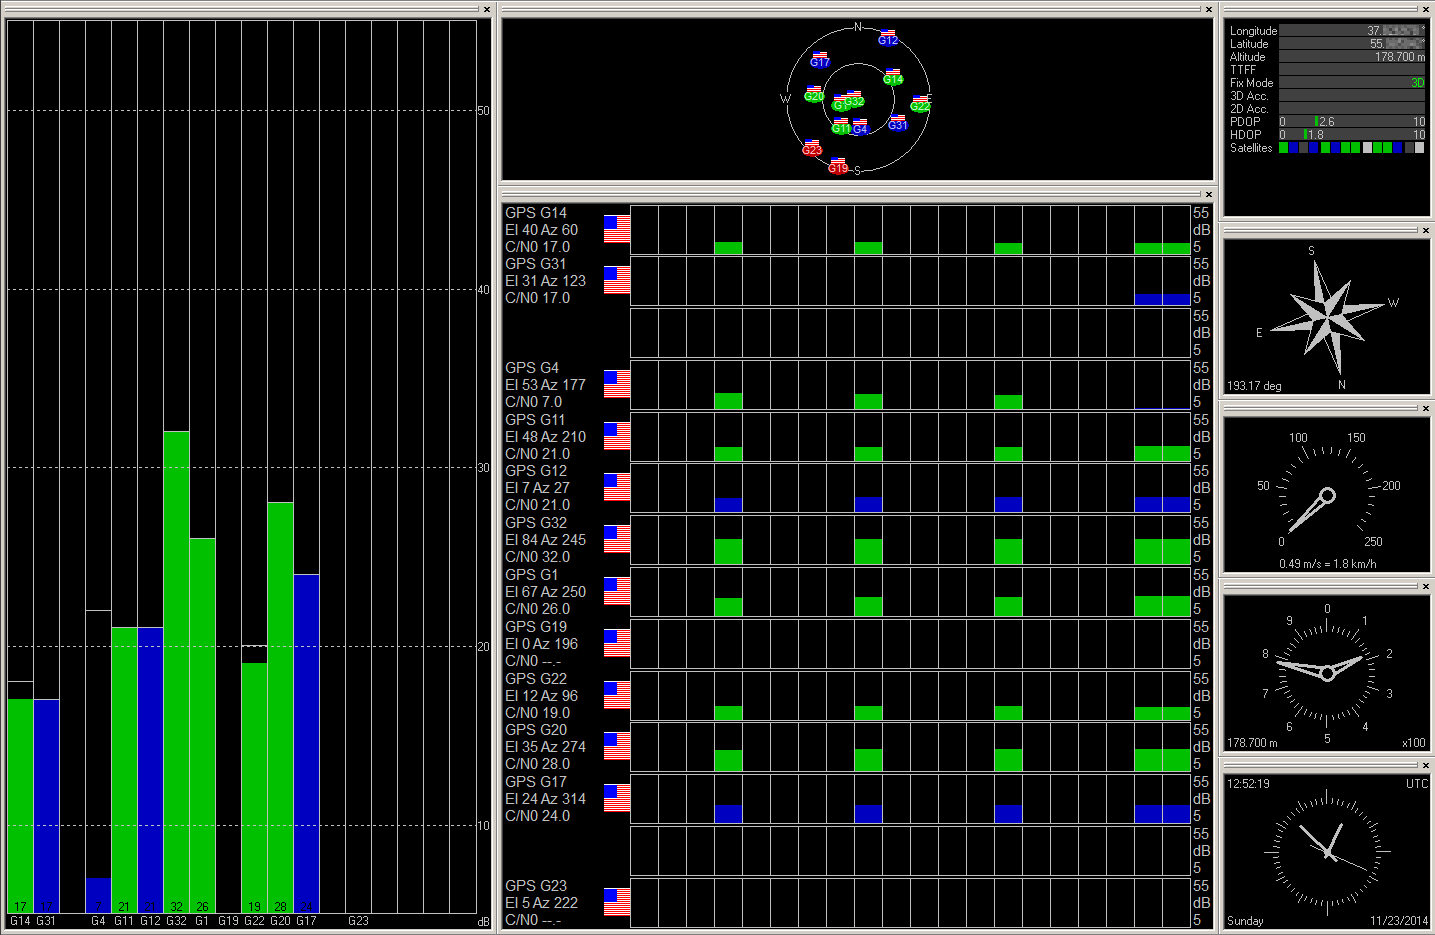The image size is (1435, 935).
Task: Click the G12 satellite in sky view
Action: tap(887, 40)
